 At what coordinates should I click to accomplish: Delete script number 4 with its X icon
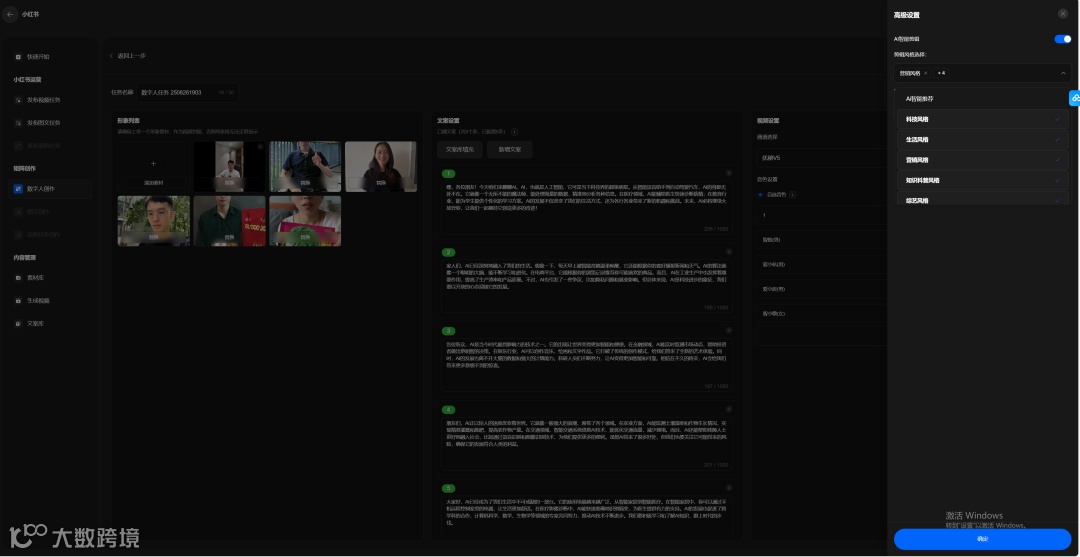(729, 409)
